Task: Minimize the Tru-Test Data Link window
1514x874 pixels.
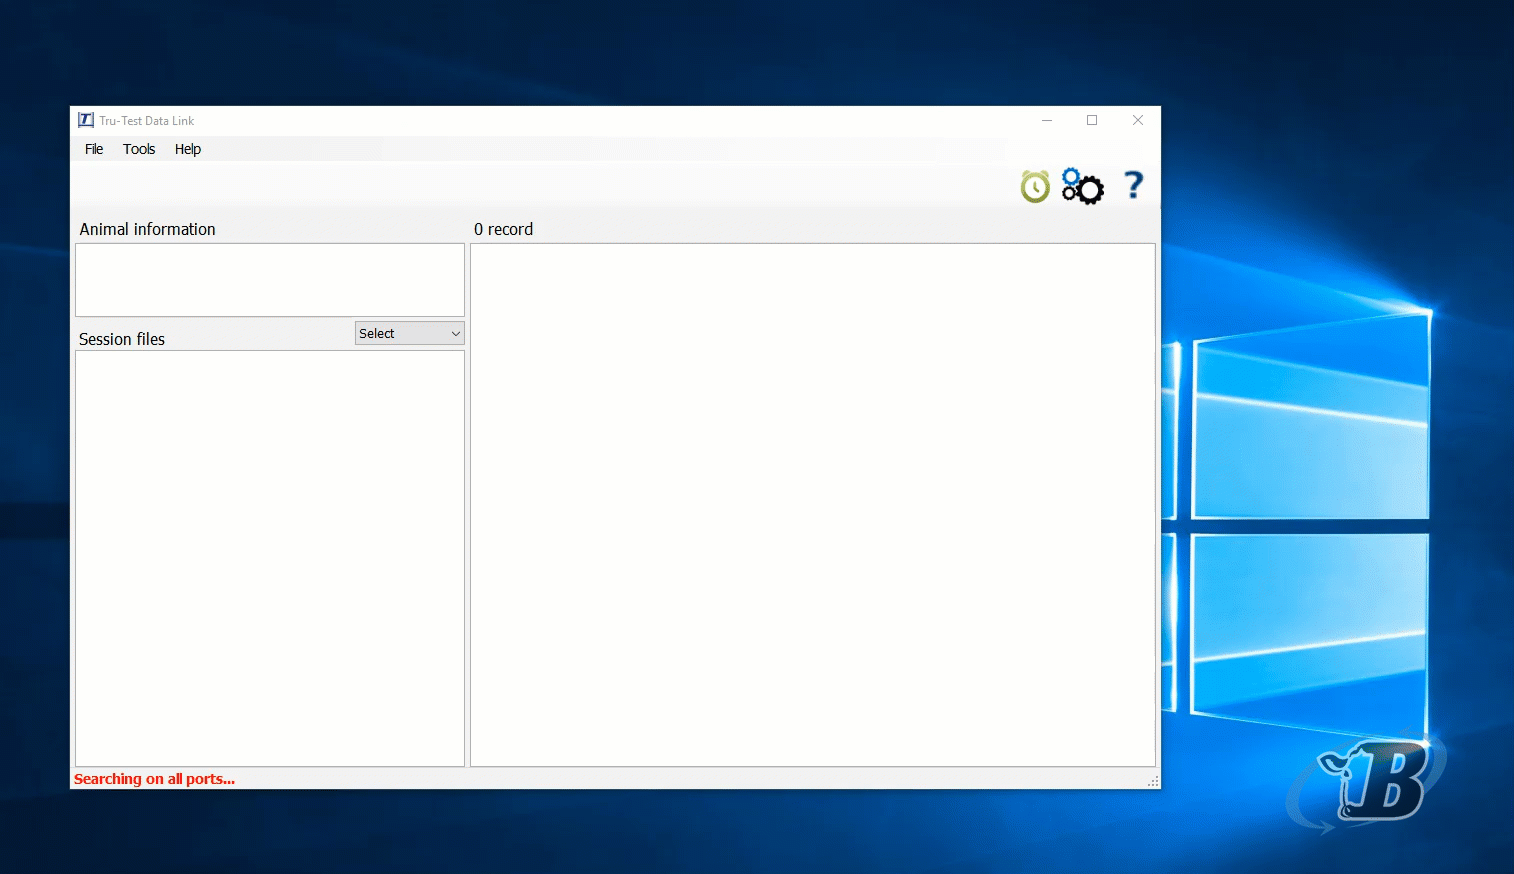Action: [1047, 120]
